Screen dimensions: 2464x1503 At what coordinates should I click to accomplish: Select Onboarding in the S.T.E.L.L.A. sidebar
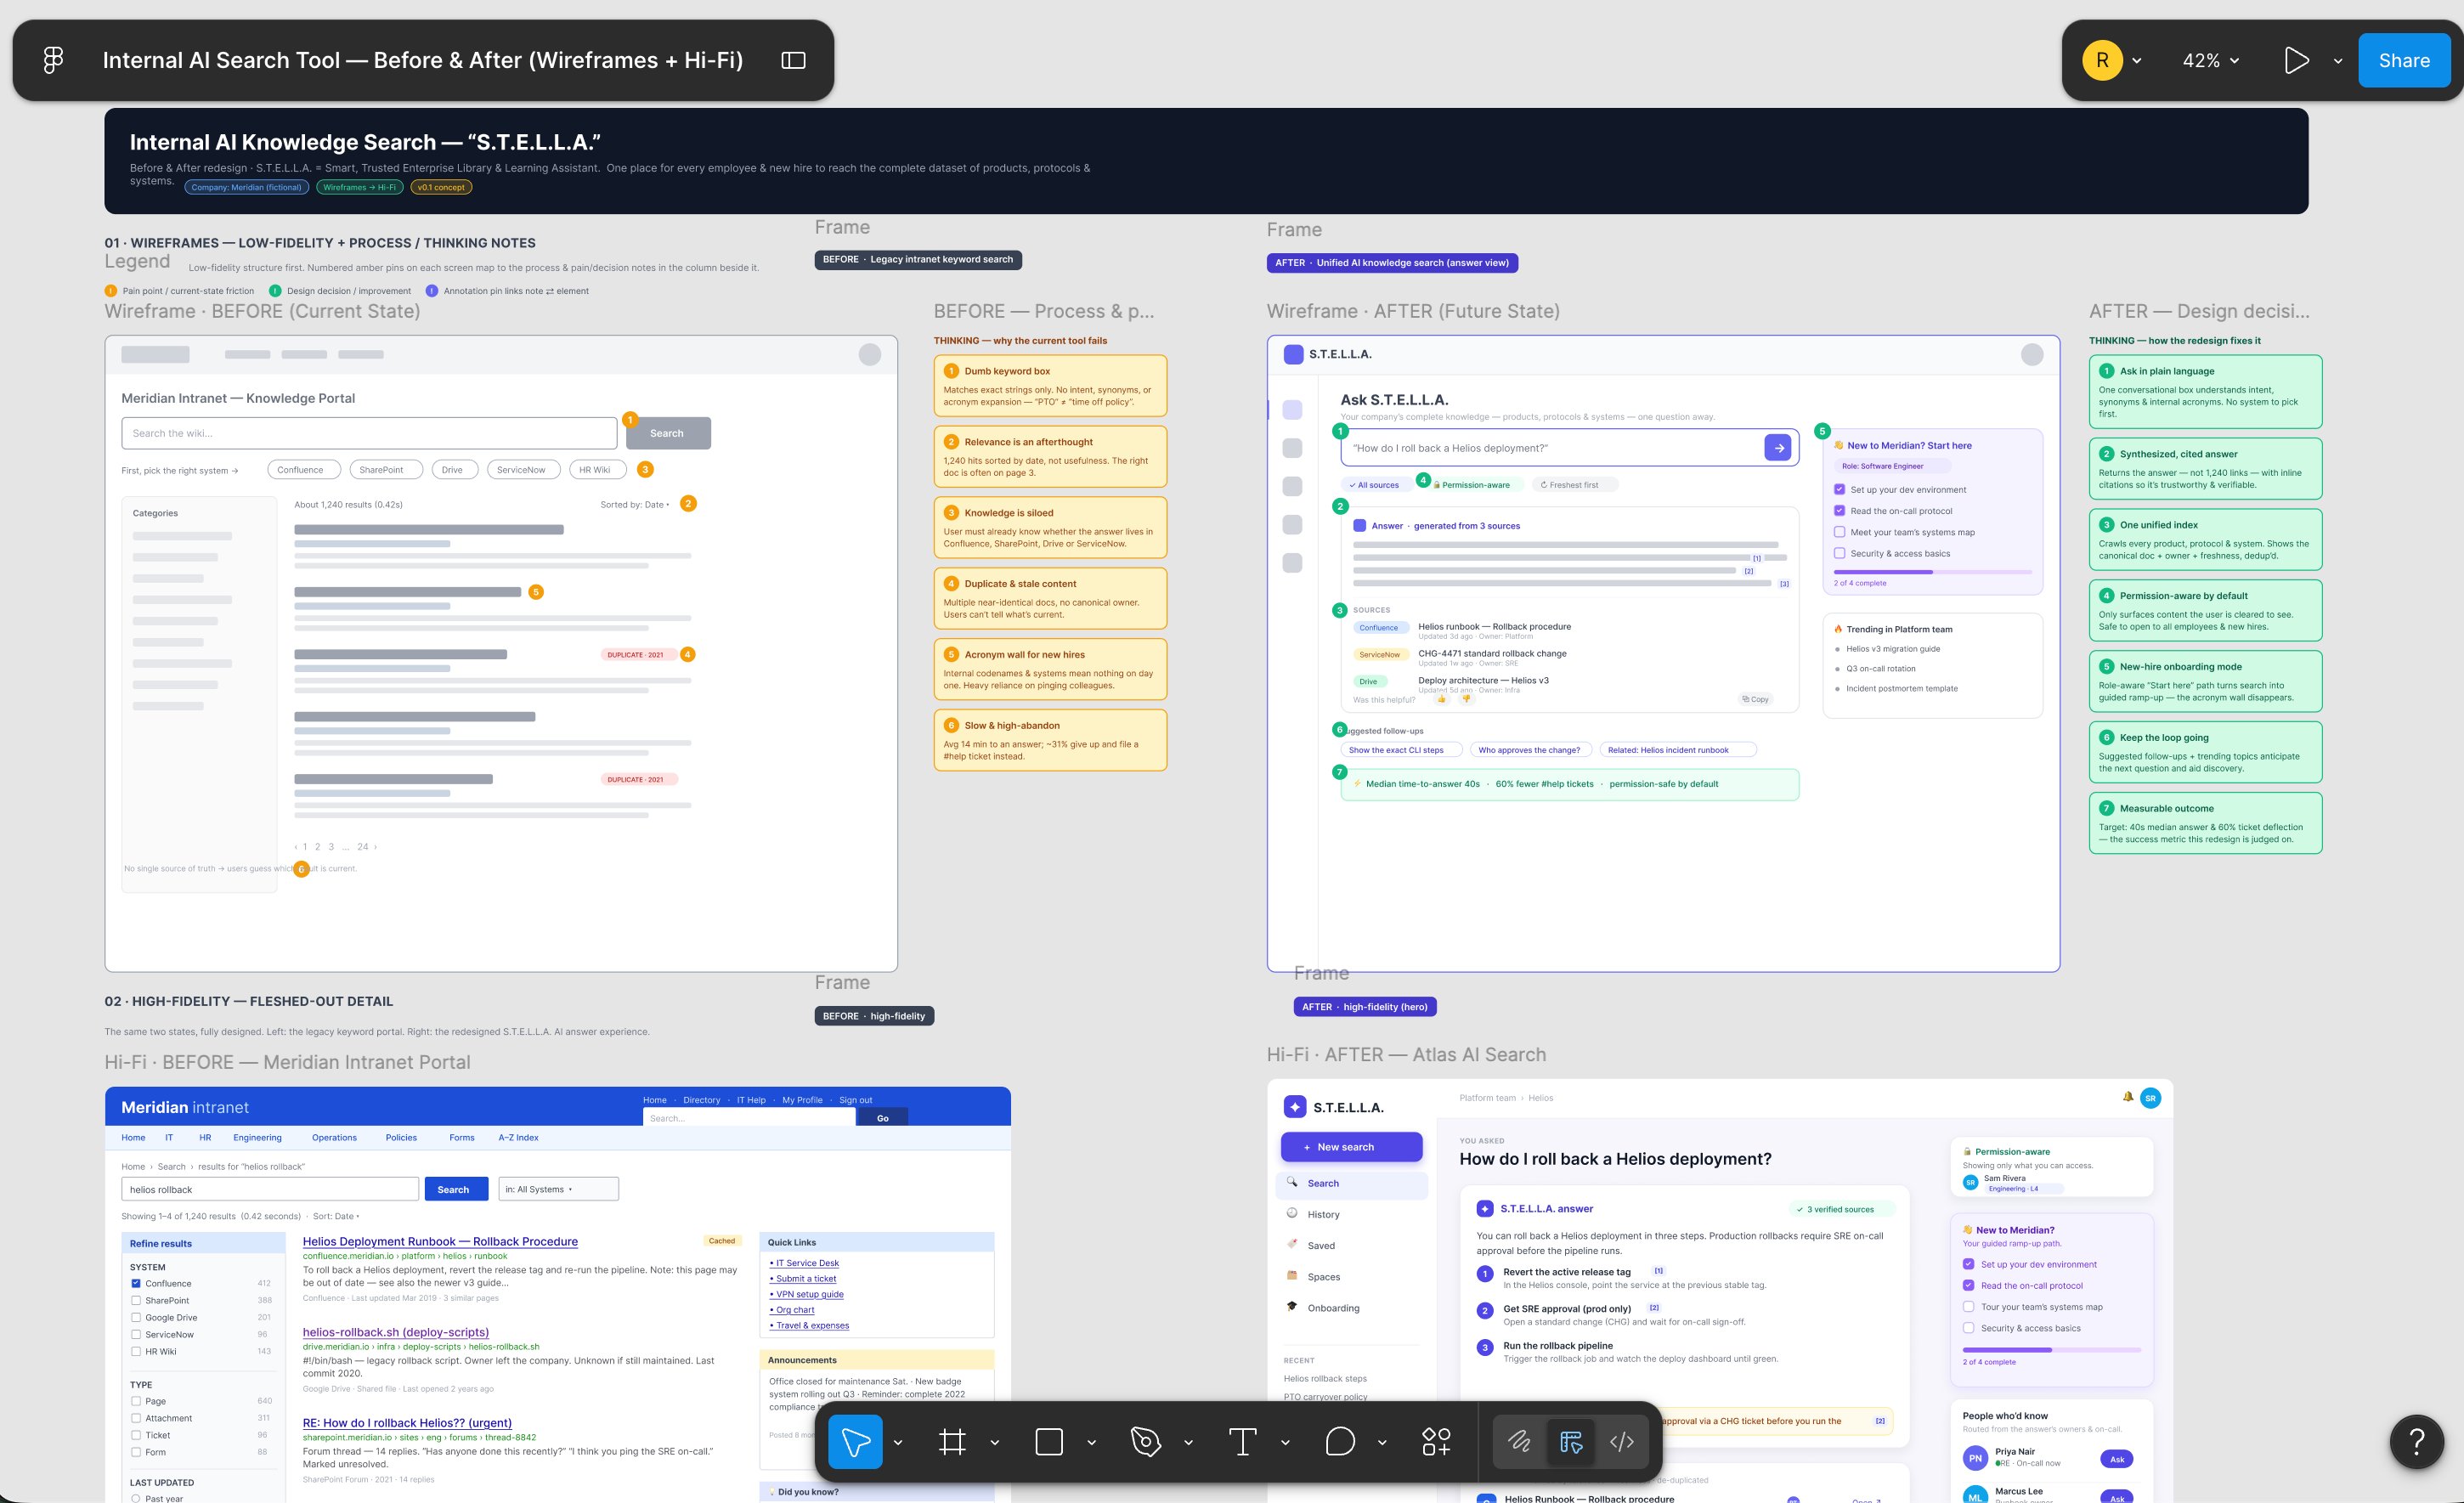1352,1308
